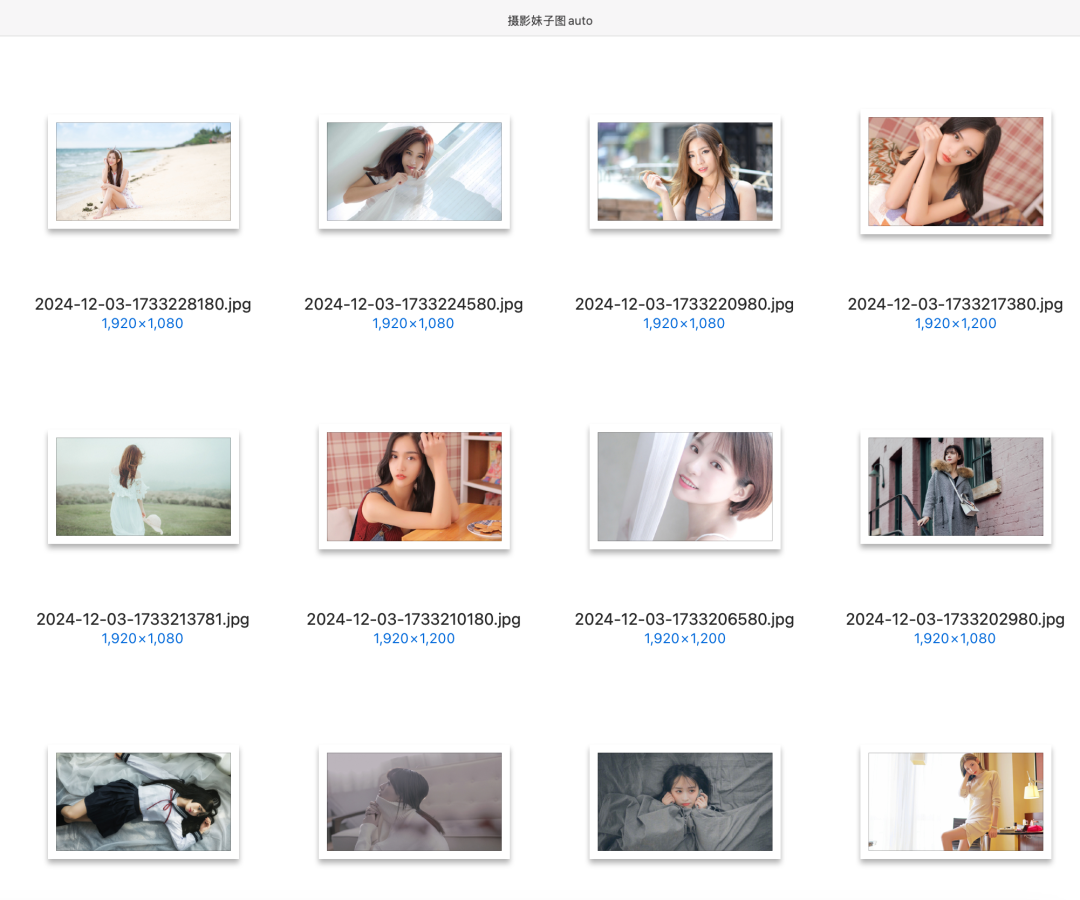This screenshot has height=900, width=1080.
Task: Choose the 2024-12-03-1733210180.jpg thumbnail
Action: pos(414,486)
